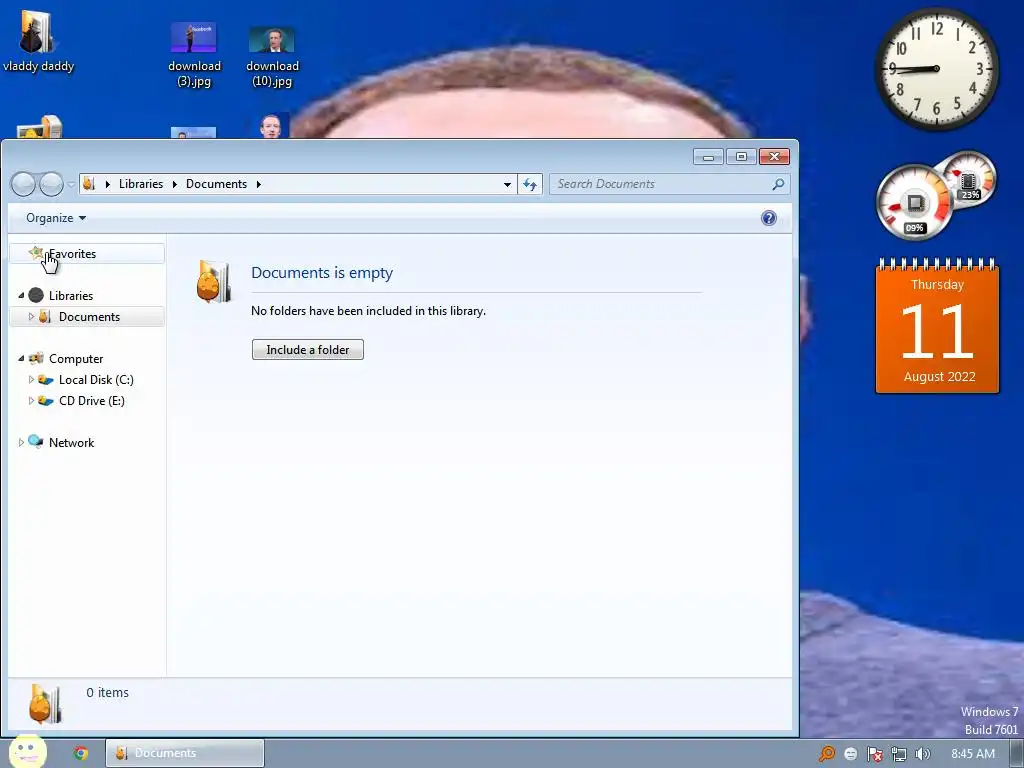Close the Documents Explorer window
The width and height of the screenshot is (1024, 768).
(774, 157)
